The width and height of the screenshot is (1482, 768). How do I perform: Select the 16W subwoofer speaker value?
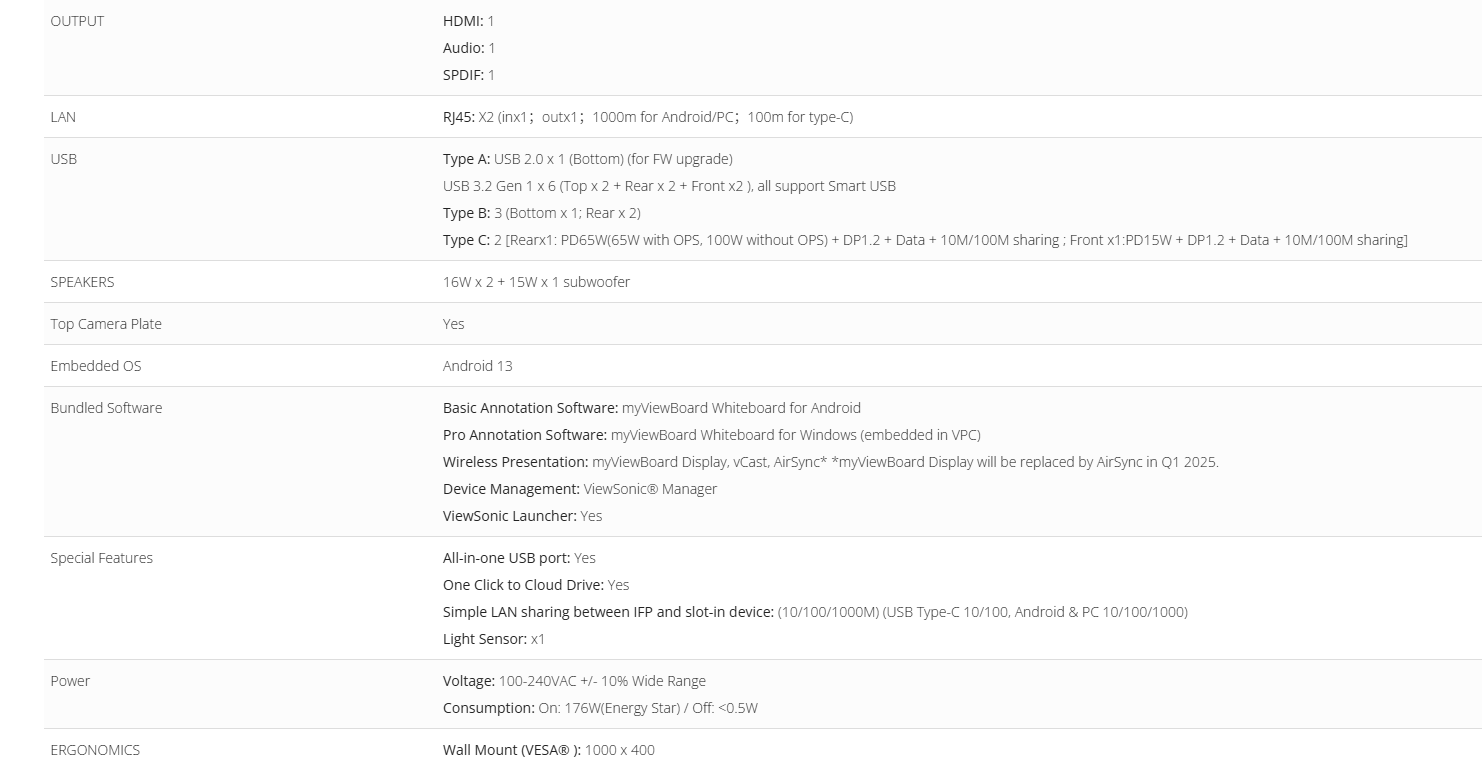tap(536, 282)
